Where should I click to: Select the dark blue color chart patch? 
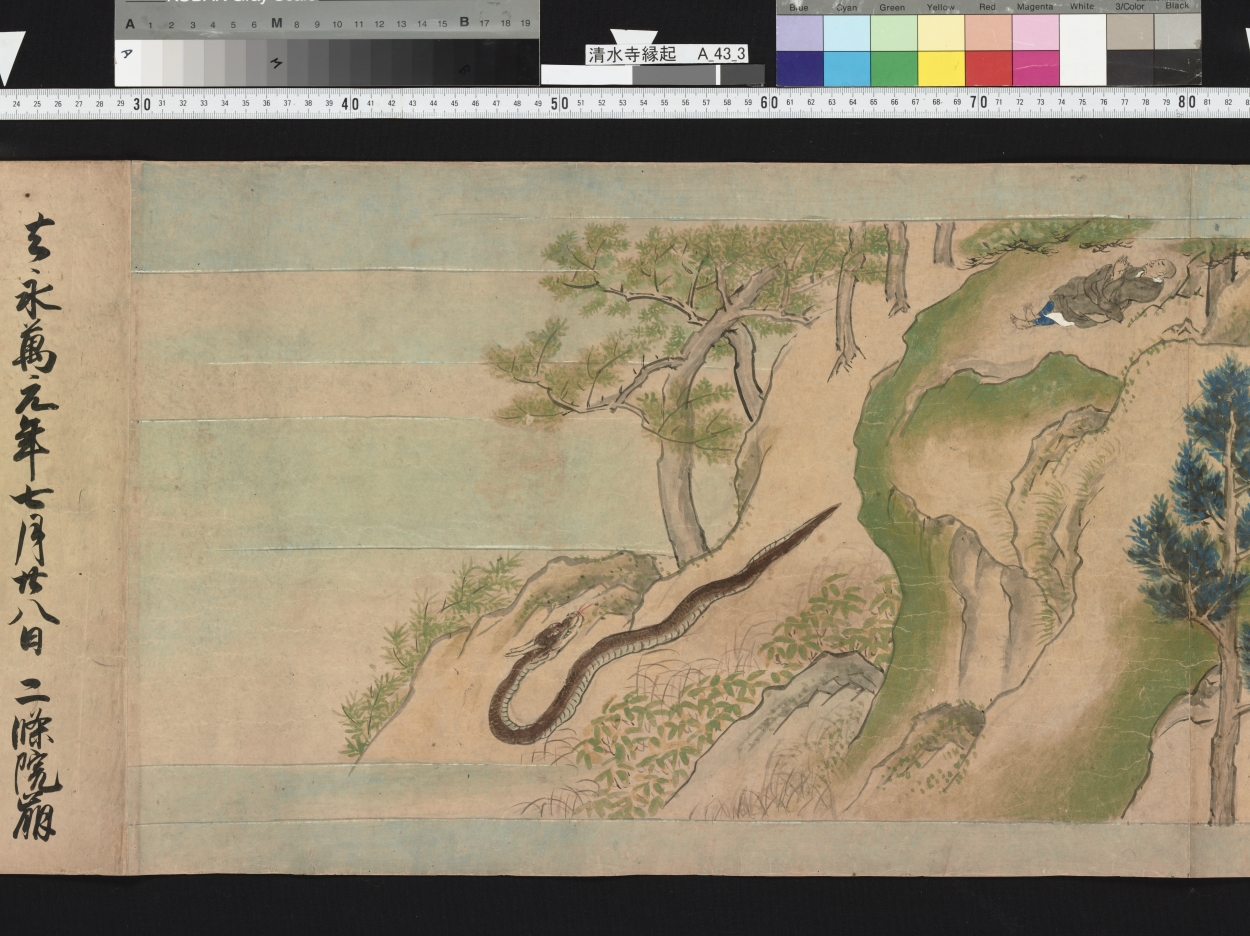[x=800, y=68]
